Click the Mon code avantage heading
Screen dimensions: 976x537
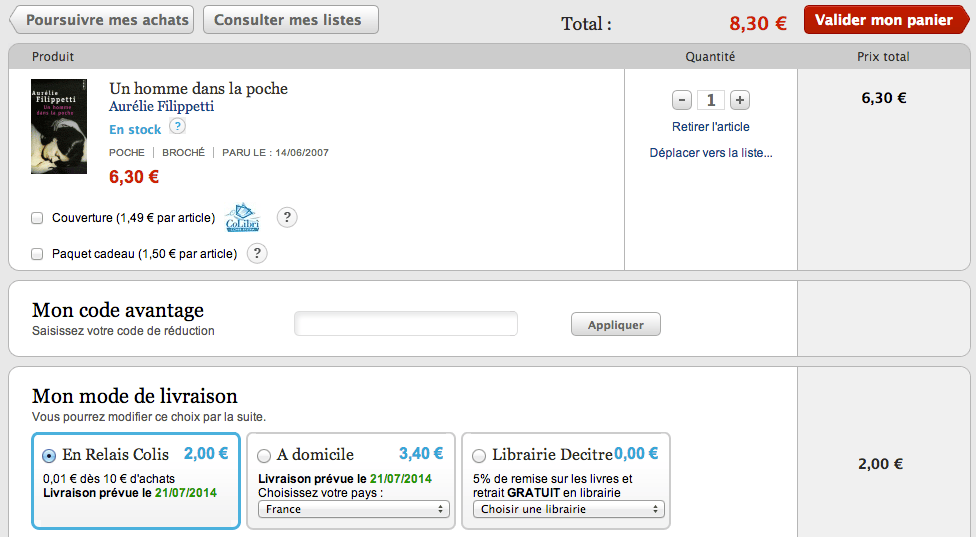(x=118, y=310)
